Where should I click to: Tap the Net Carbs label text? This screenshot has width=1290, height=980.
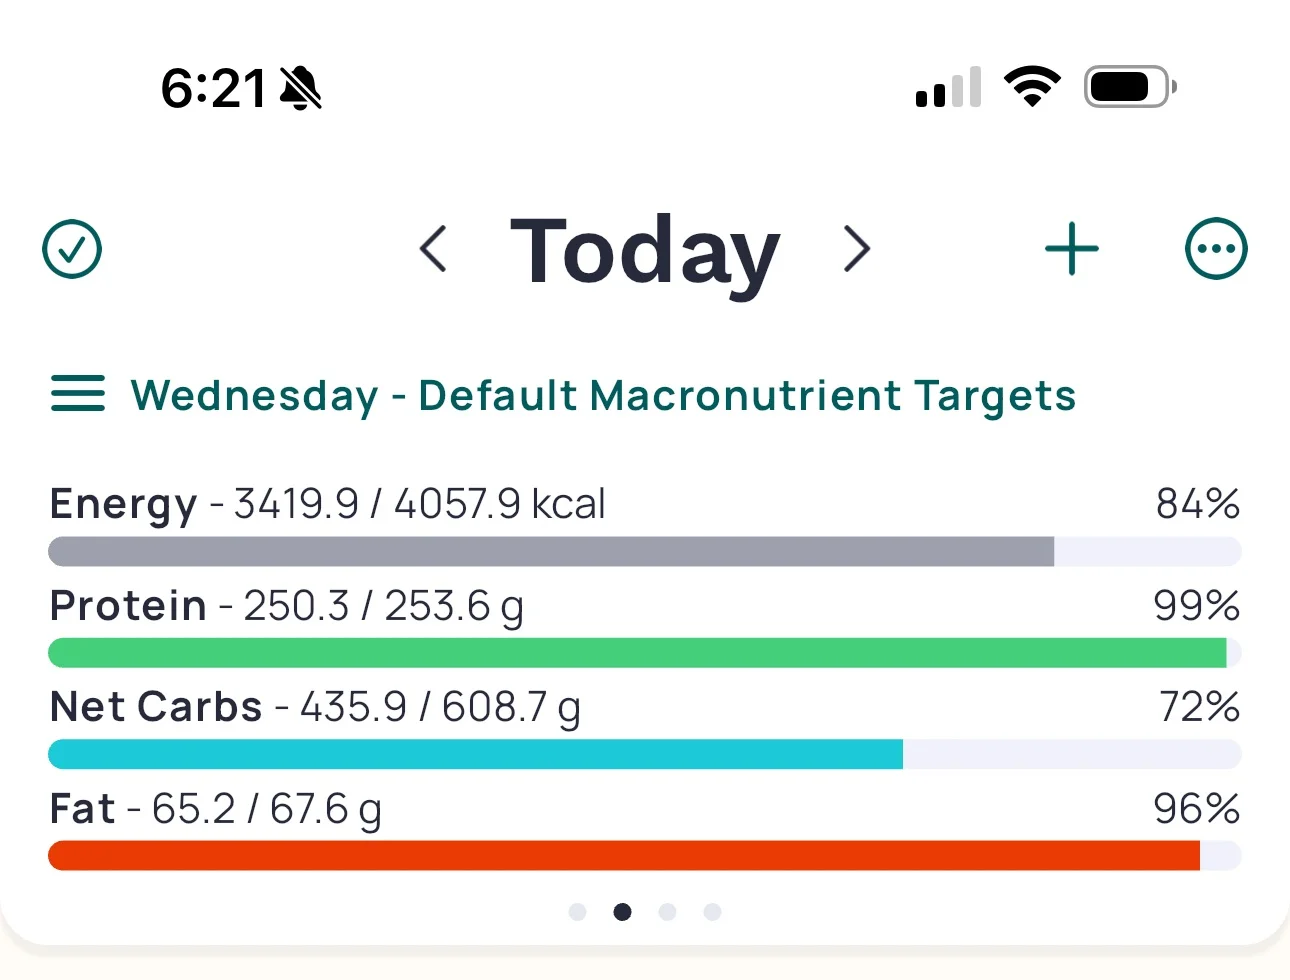coord(156,707)
